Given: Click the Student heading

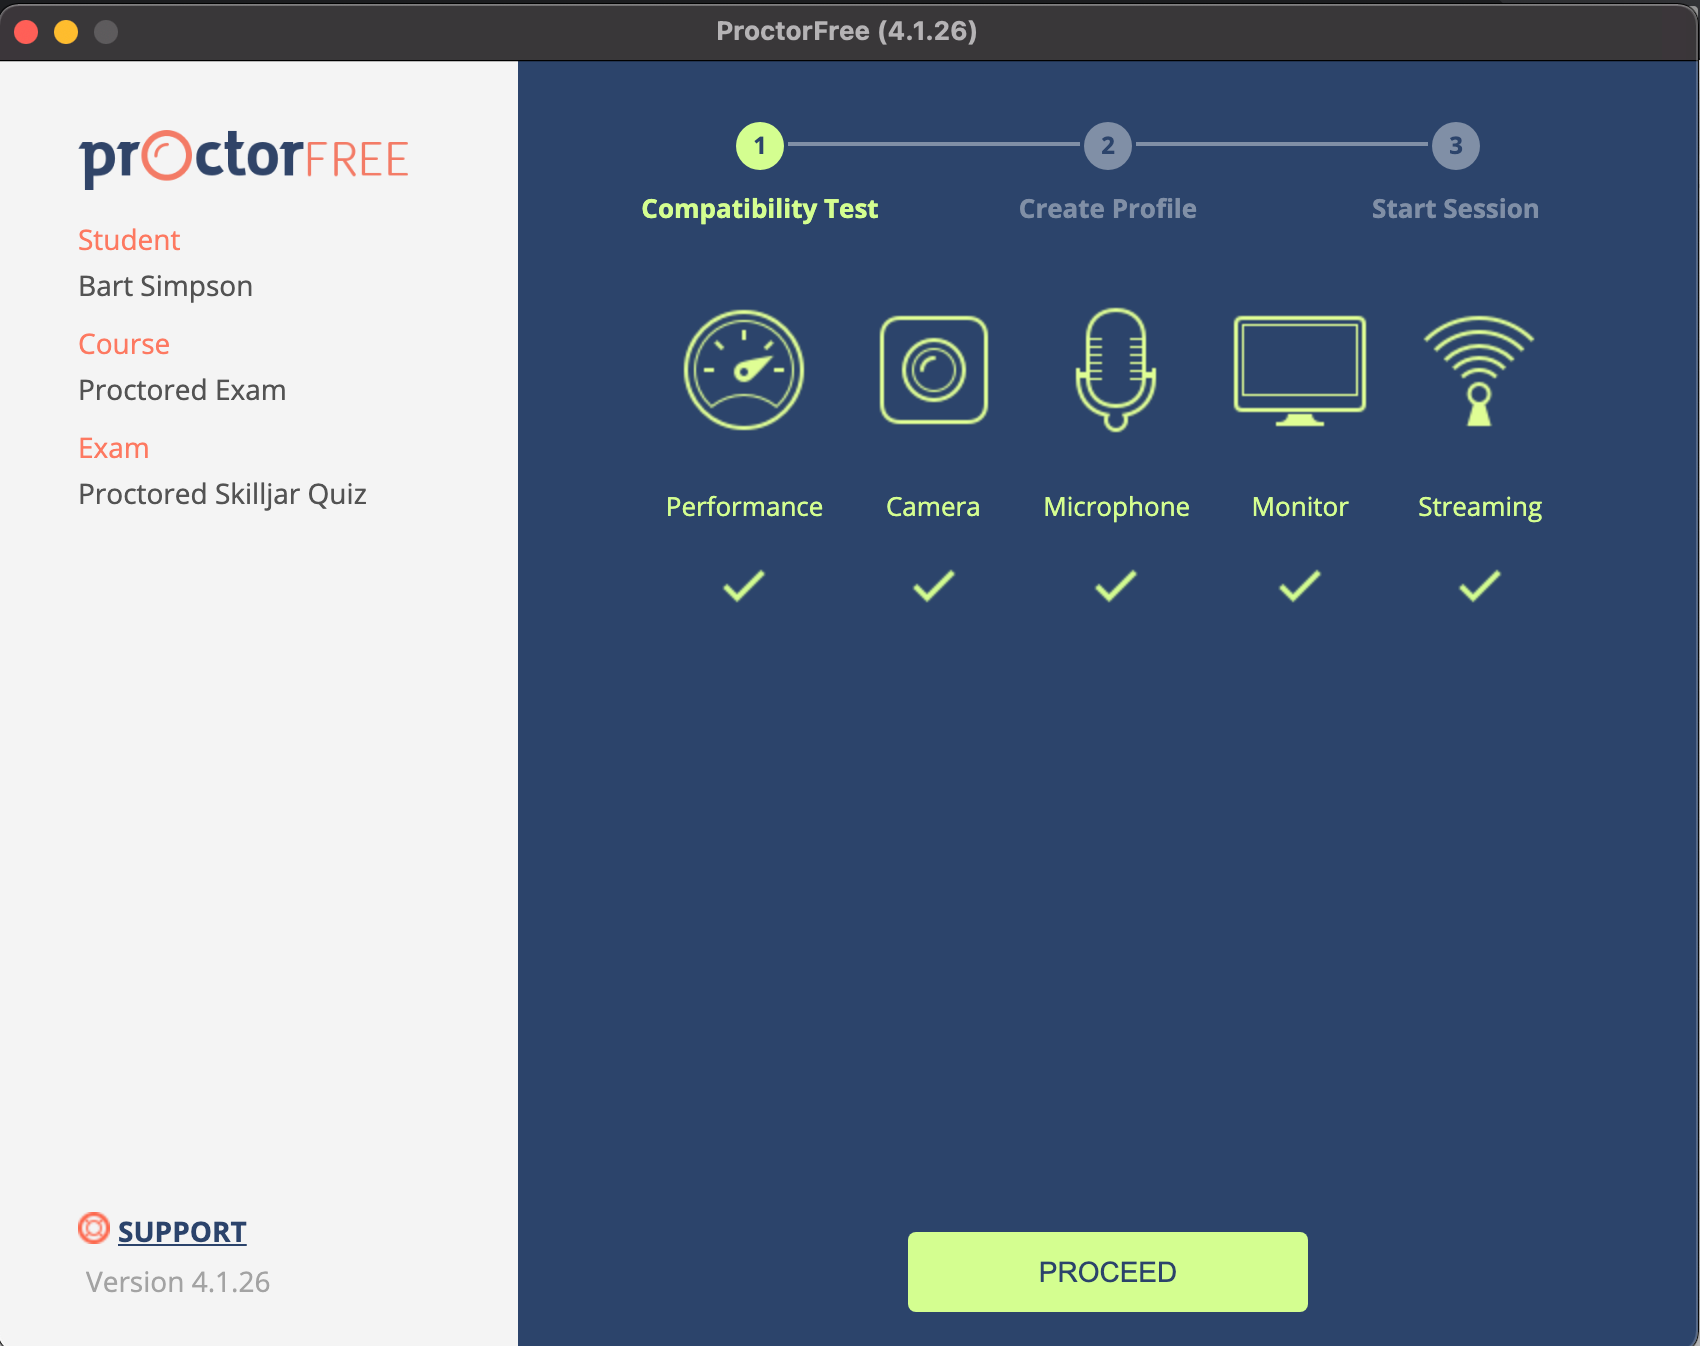Looking at the screenshot, I should point(129,240).
